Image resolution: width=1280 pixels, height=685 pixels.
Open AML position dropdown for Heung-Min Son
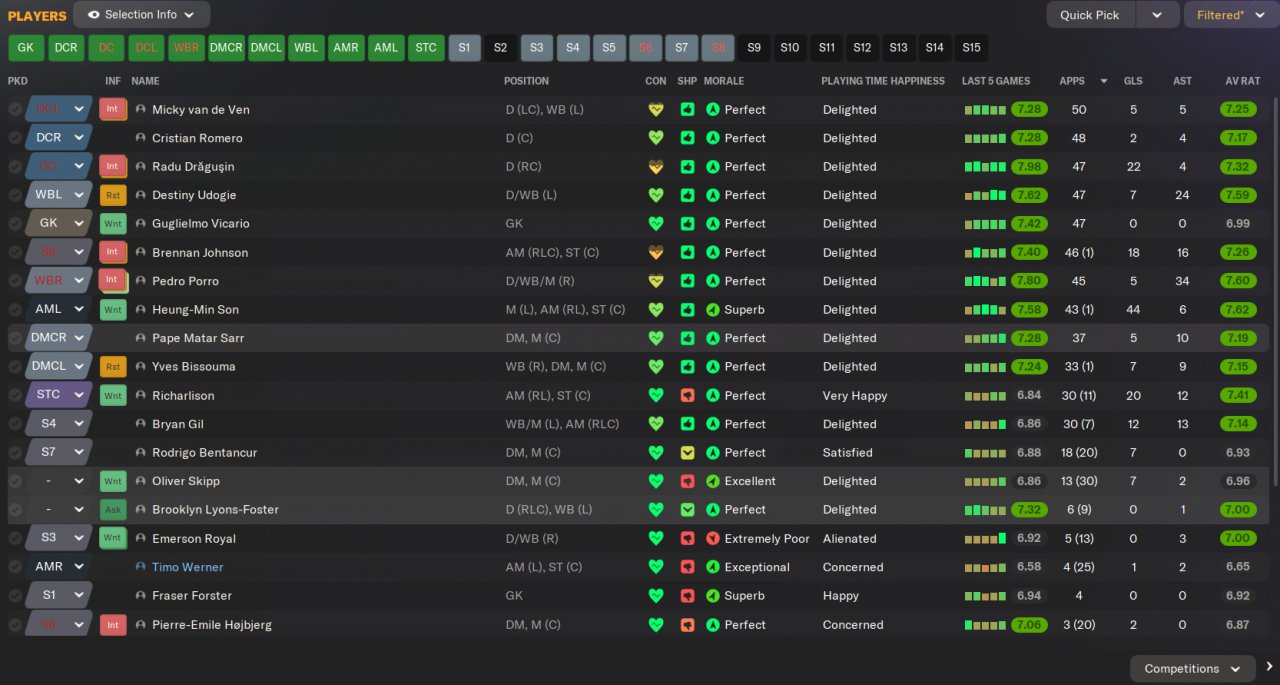[60, 310]
